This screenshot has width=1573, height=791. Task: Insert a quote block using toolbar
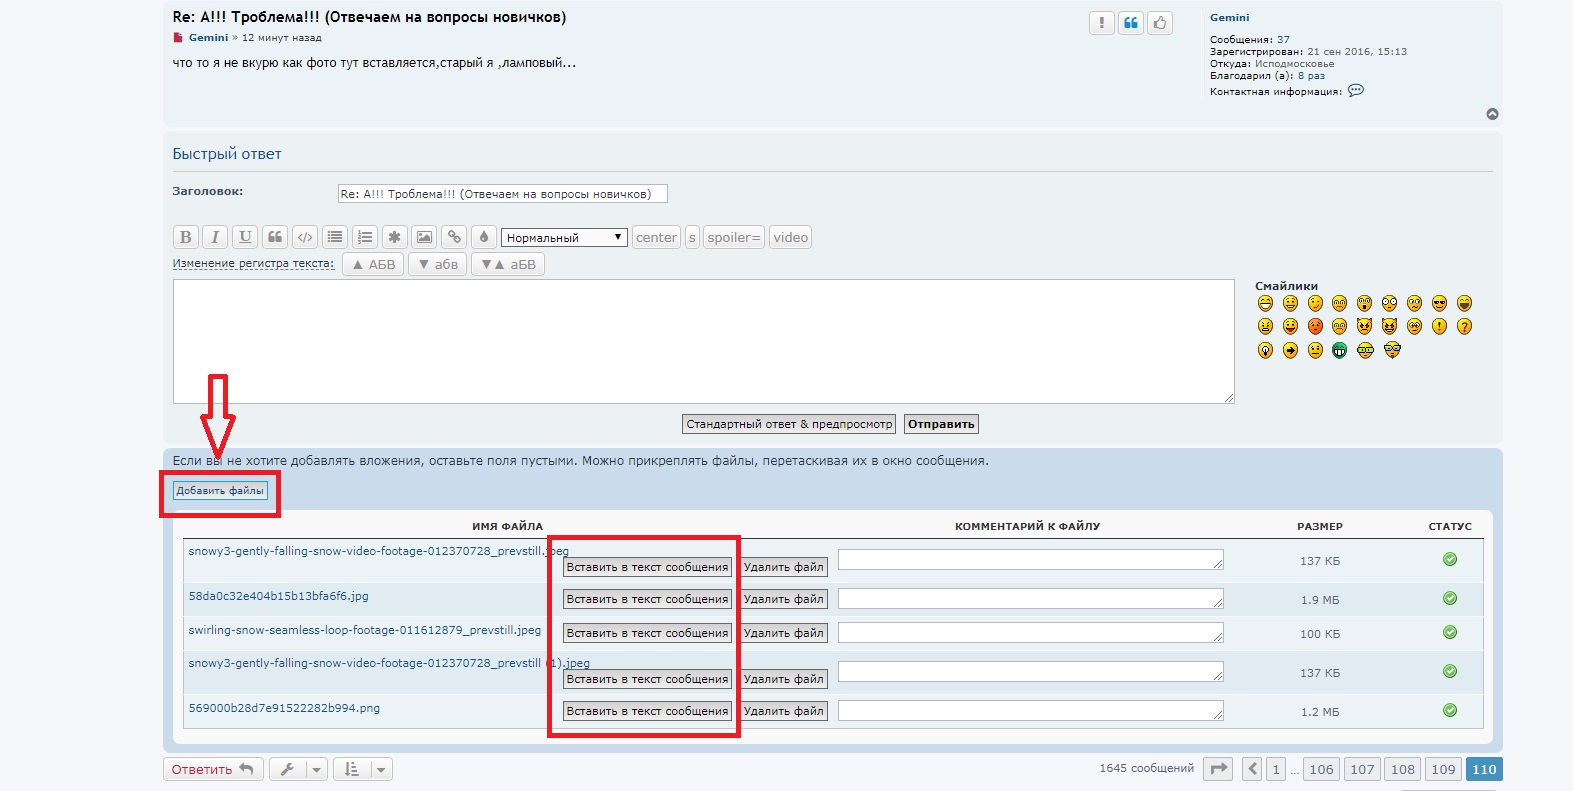[x=275, y=237]
